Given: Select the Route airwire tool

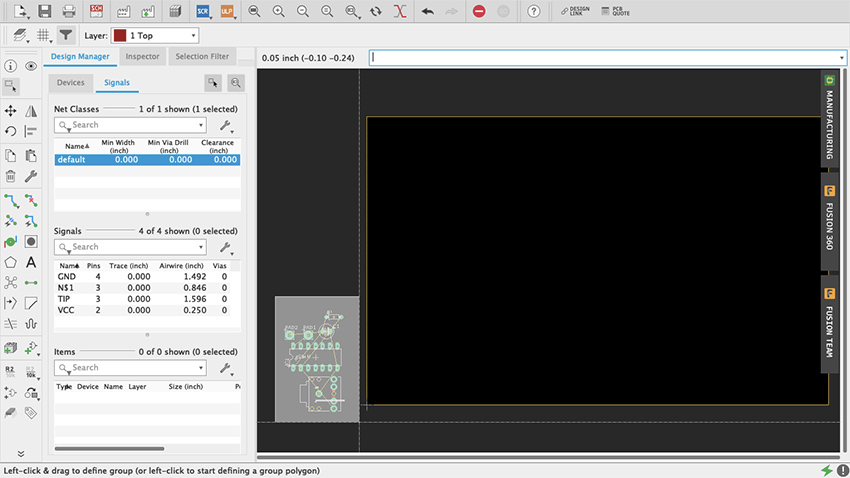Looking at the screenshot, I should (10, 201).
